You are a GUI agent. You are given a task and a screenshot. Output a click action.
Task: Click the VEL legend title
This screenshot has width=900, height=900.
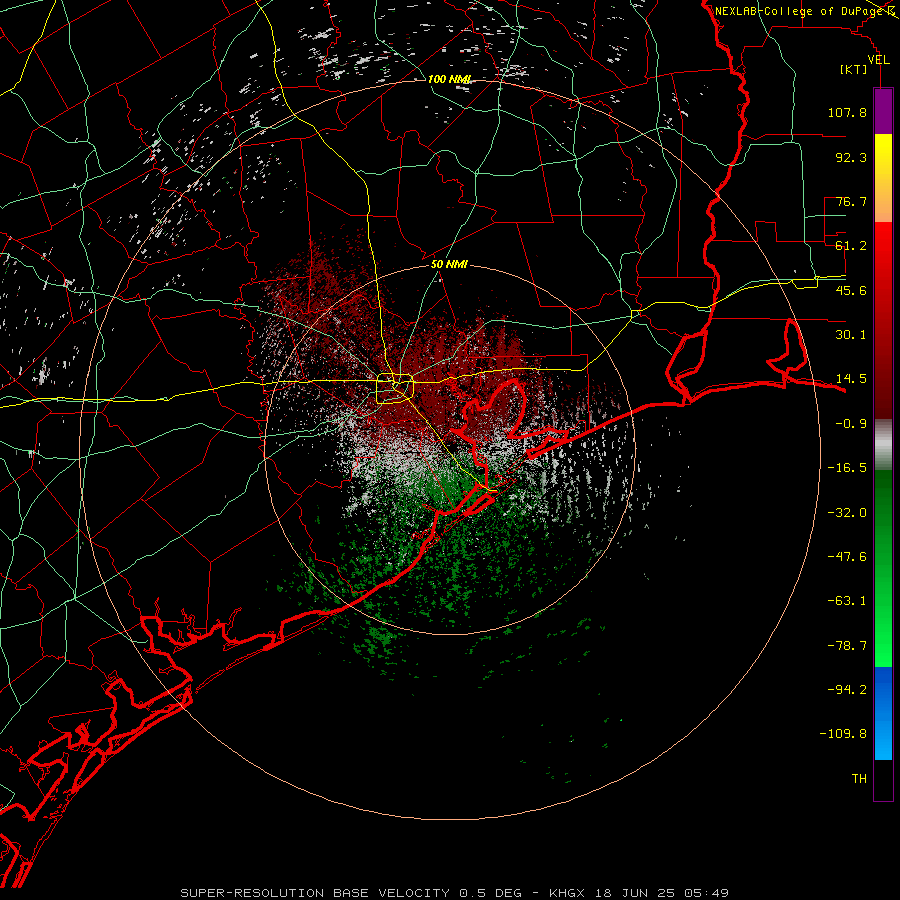(878, 60)
